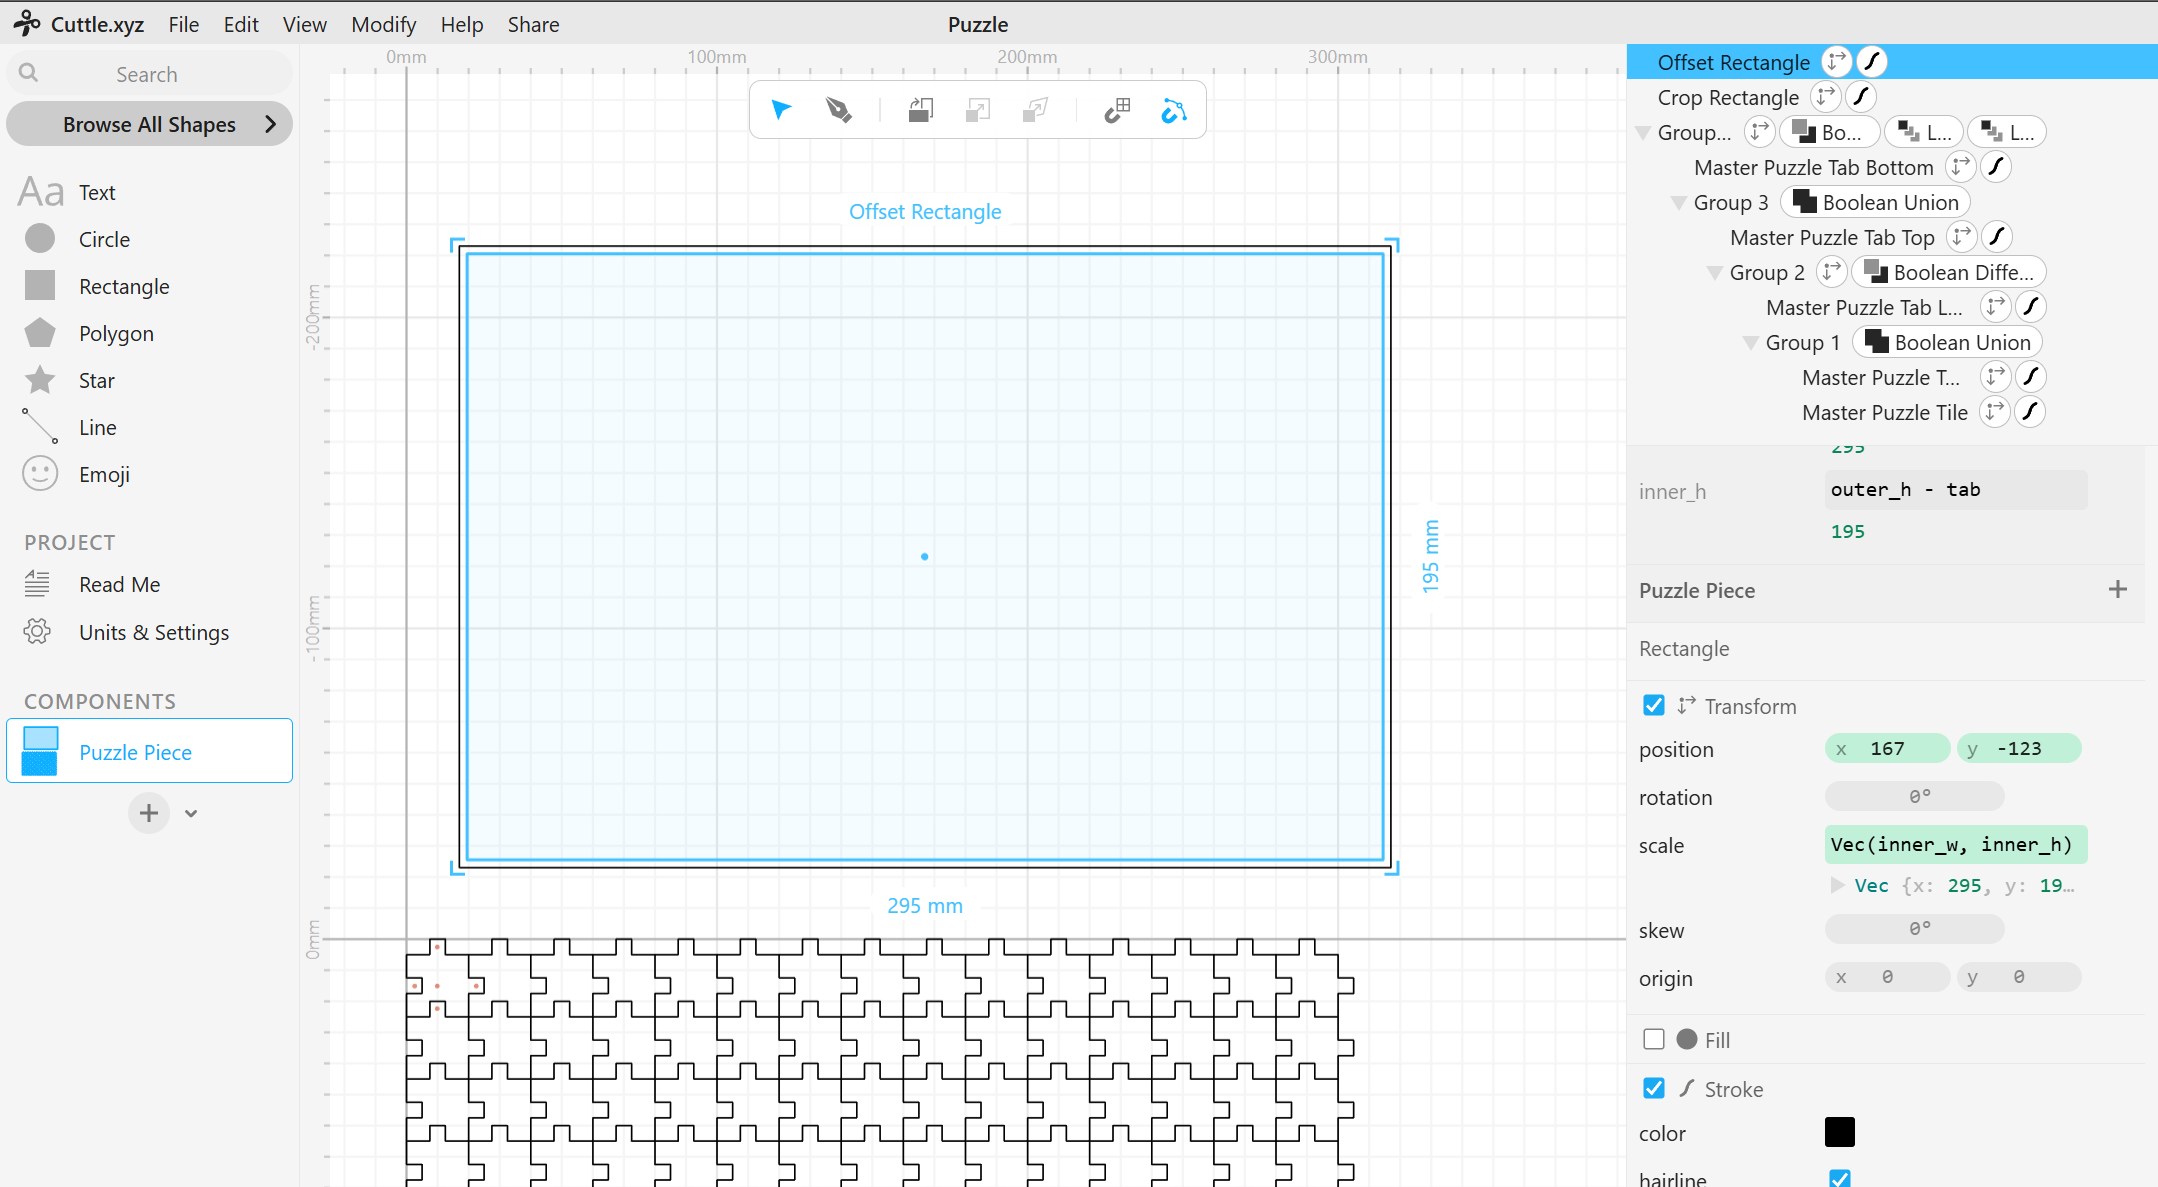Click the Search shapes field
The image size is (2158, 1187).
[x=149, y=73]
